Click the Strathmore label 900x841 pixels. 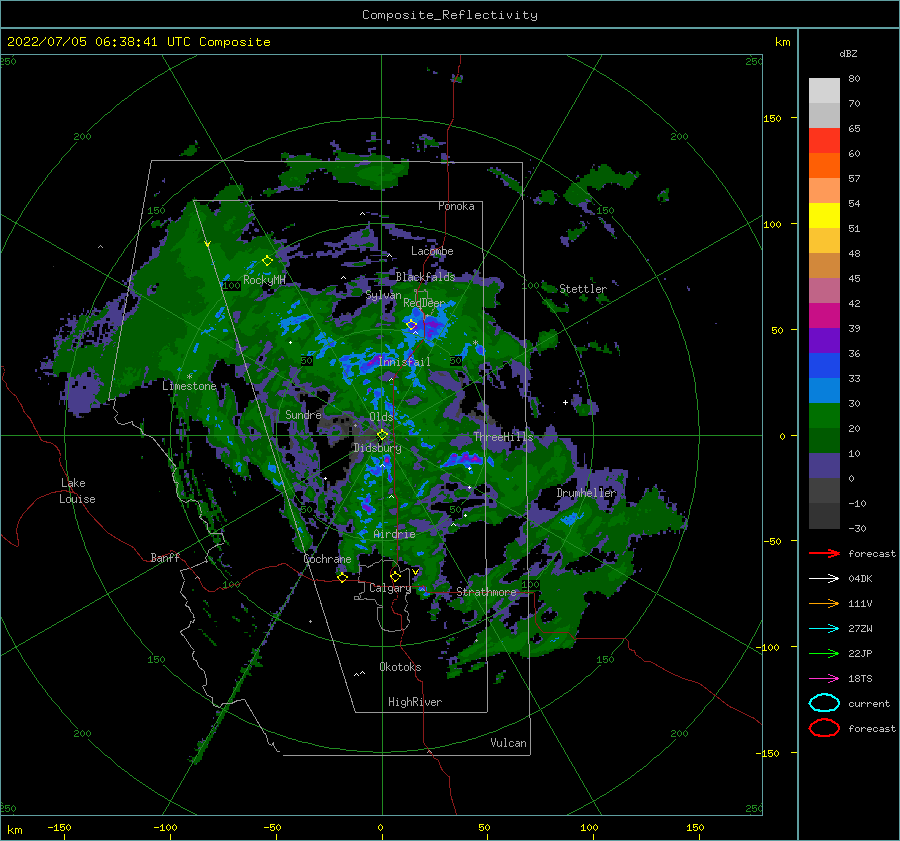(486, 592)
